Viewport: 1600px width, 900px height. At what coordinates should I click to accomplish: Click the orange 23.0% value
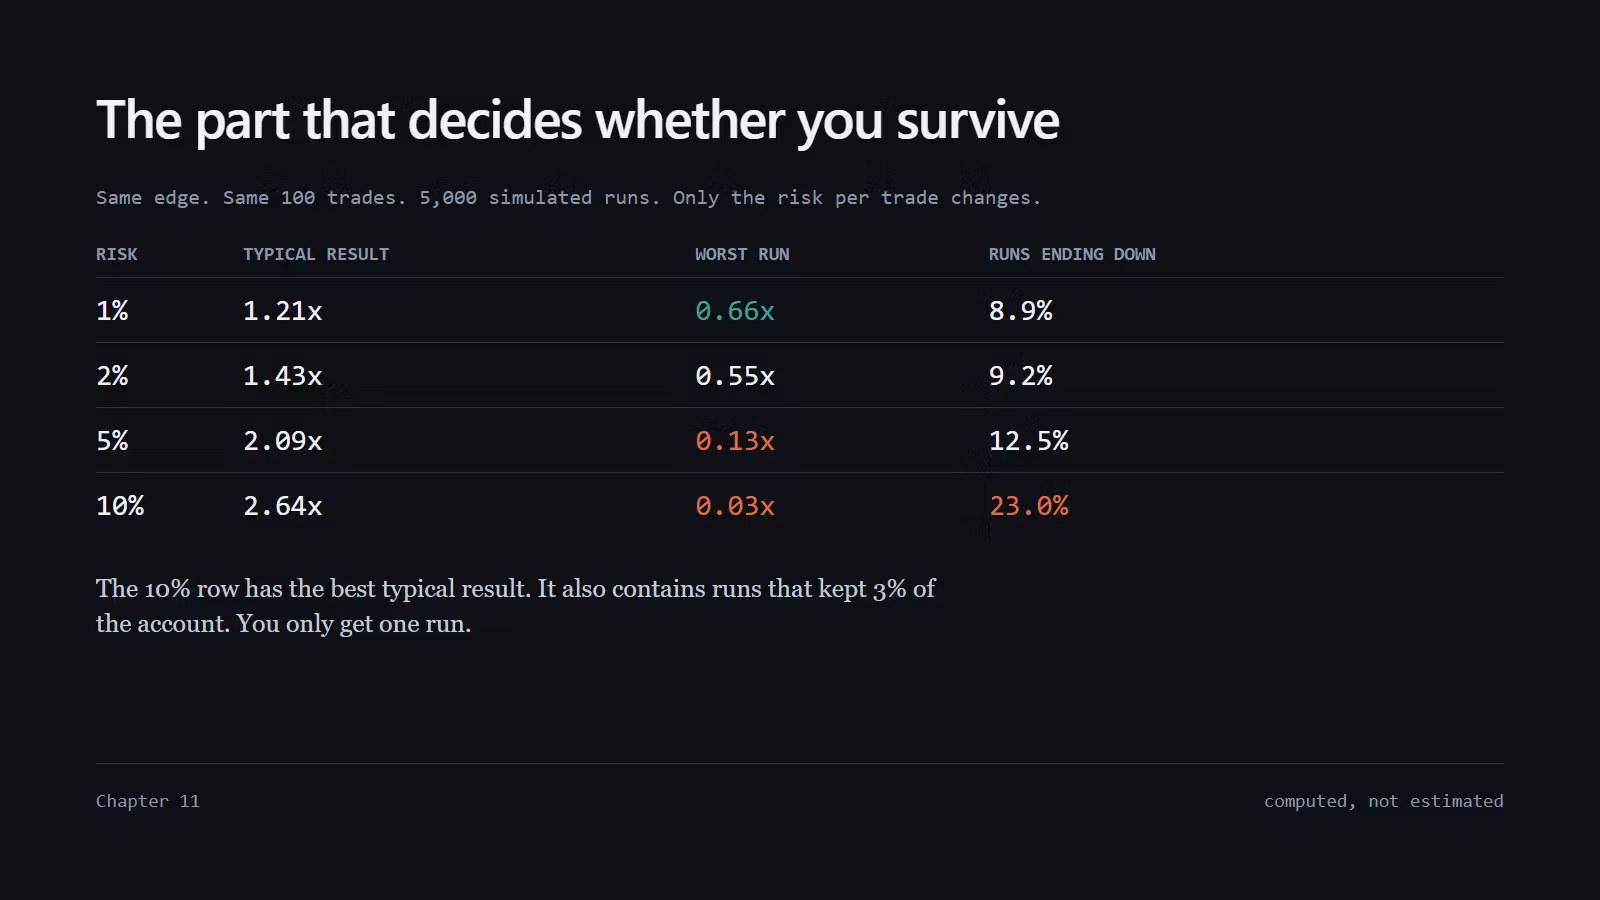[1029, 506]
